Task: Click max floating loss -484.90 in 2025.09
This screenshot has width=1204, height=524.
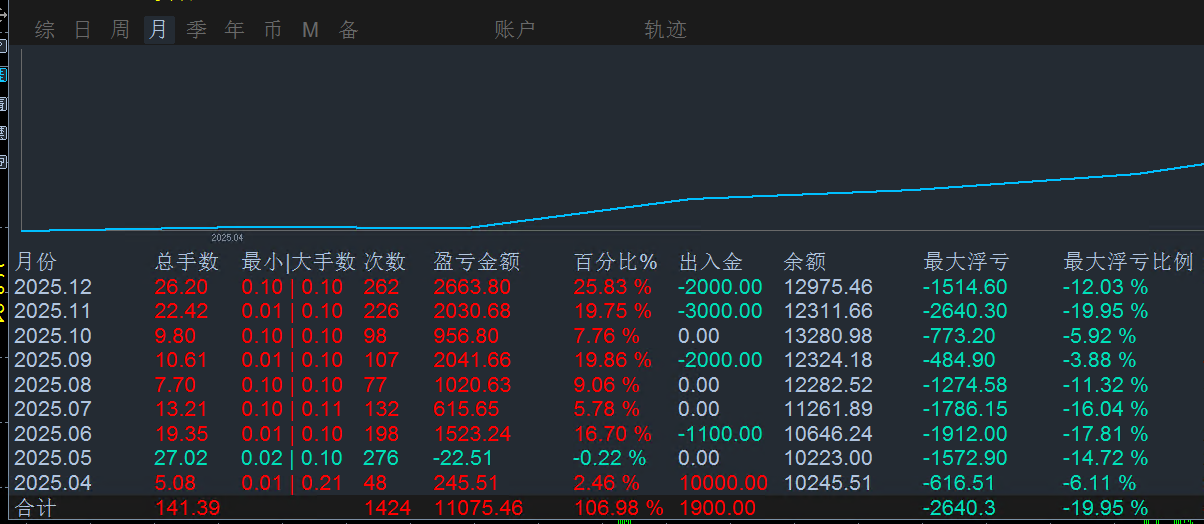Action: pos(959,360)
